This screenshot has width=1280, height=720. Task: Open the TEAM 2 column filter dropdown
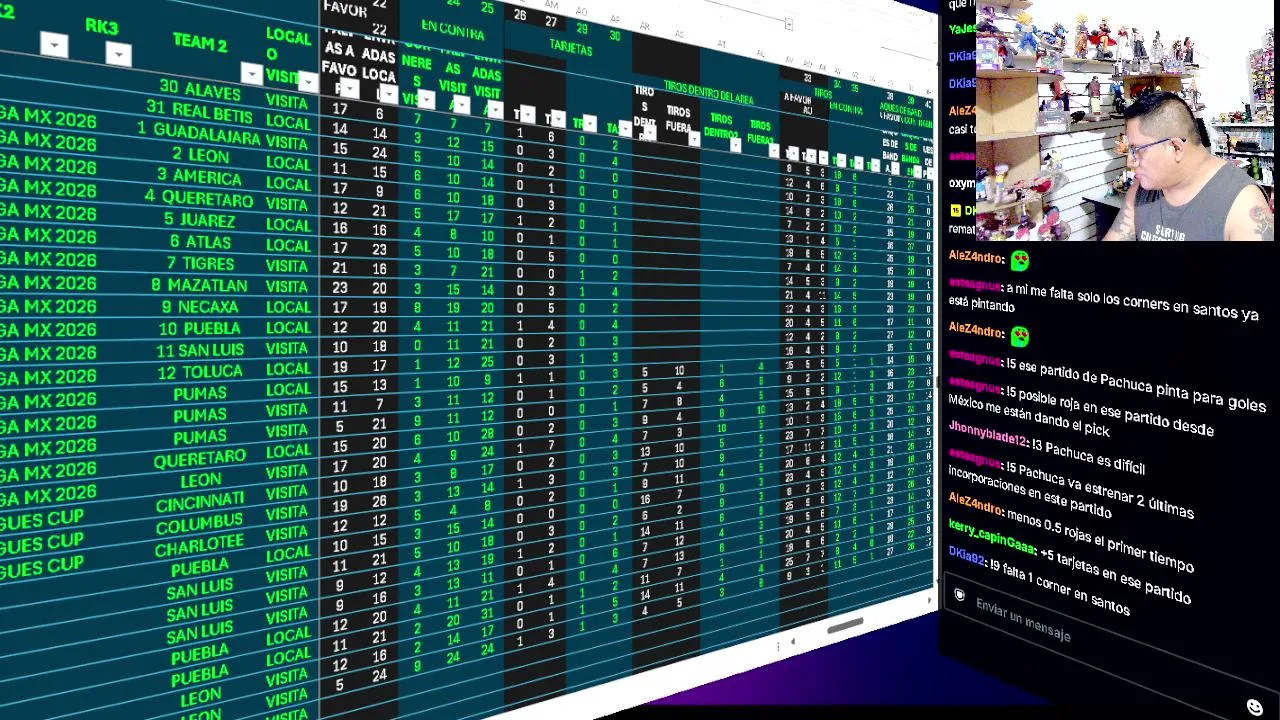pos(251,74)
